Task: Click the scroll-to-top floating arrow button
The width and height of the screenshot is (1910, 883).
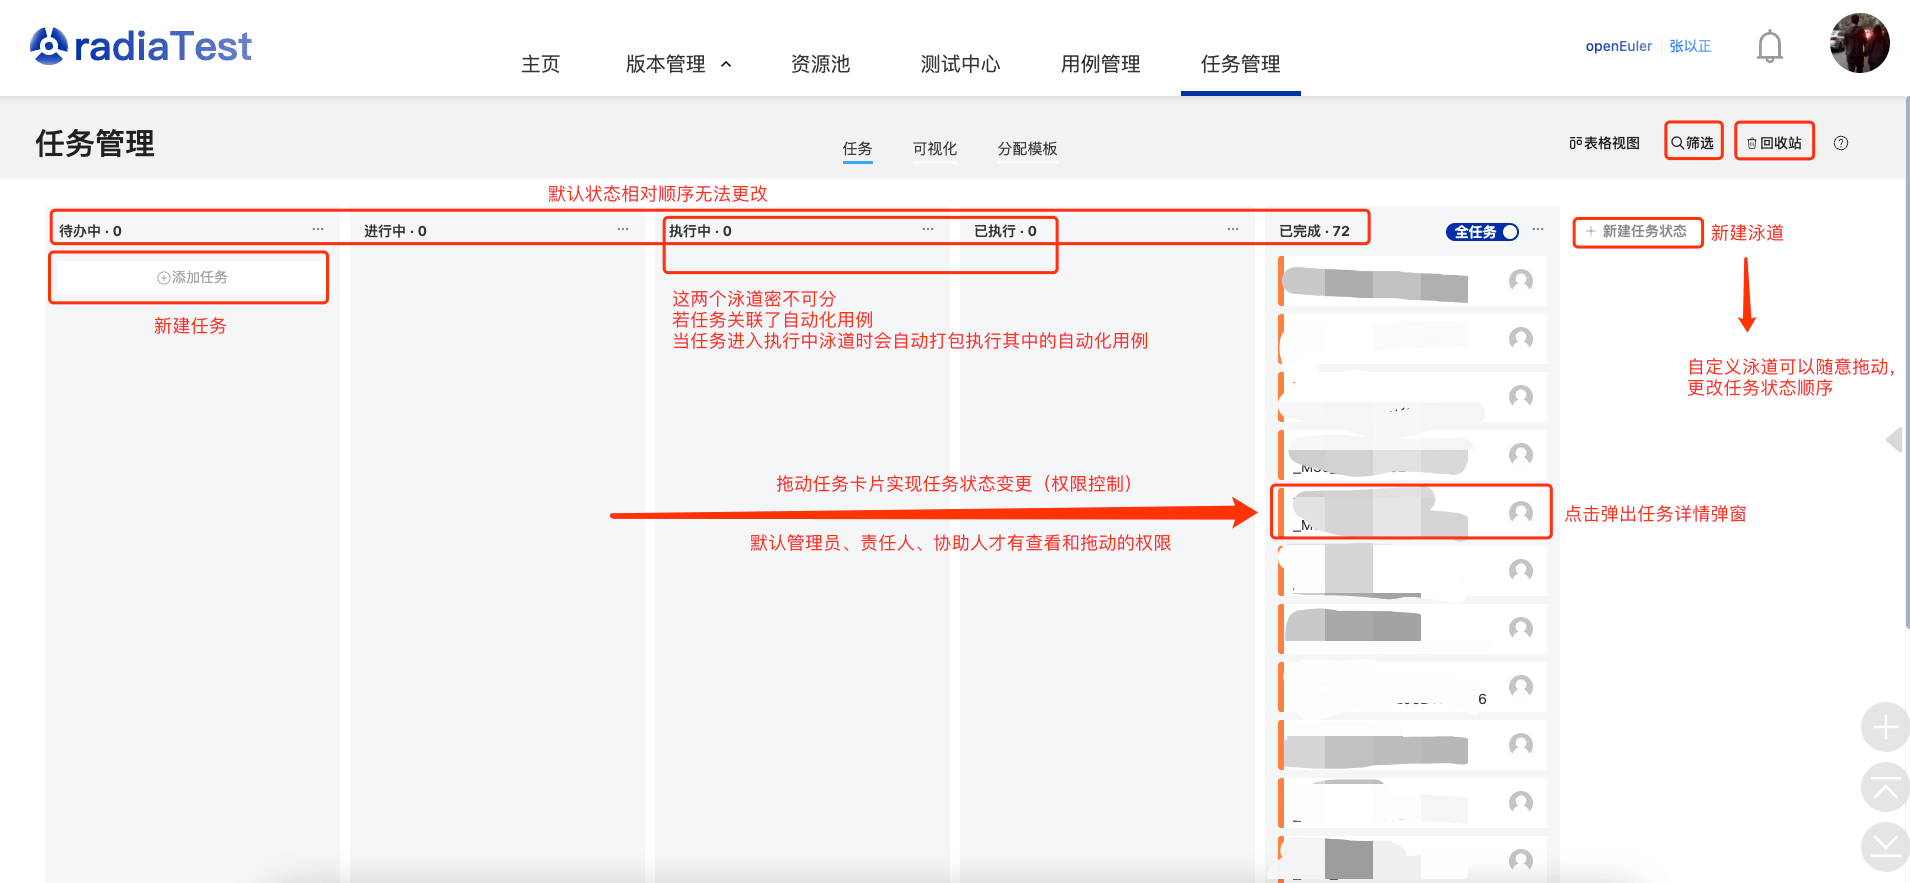Action: [1884, 787]
